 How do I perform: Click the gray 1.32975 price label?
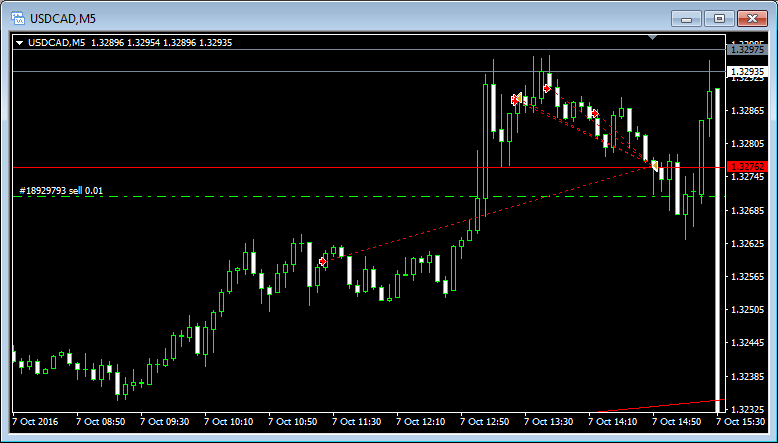(747, 50)
